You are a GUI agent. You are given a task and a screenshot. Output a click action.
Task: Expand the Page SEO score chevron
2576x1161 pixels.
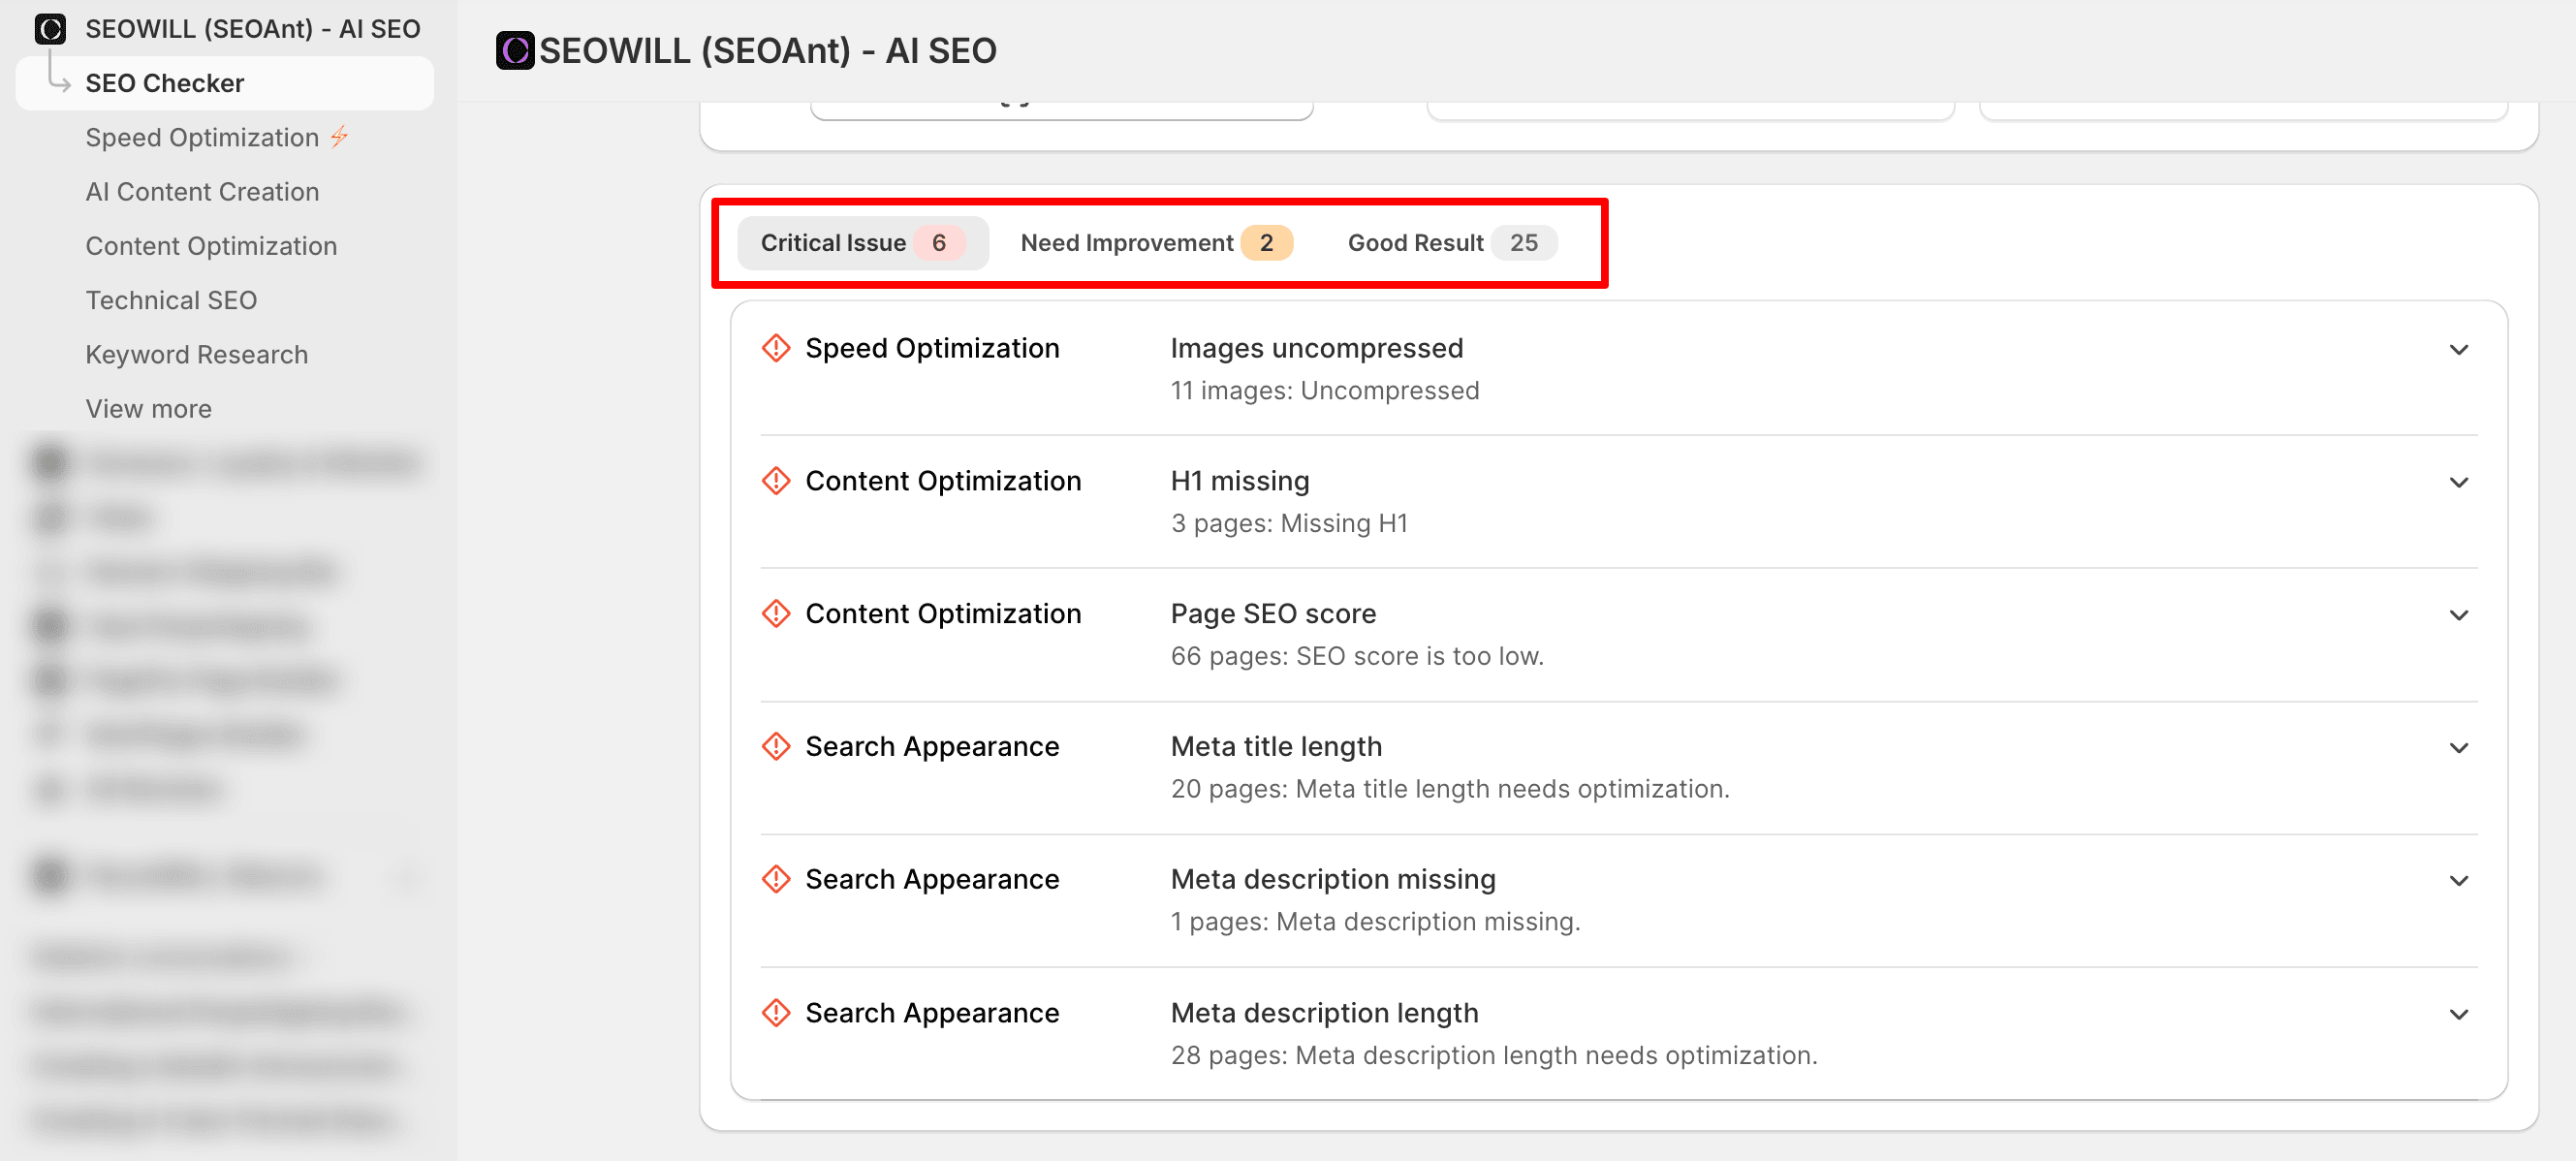click(2459, 616)
